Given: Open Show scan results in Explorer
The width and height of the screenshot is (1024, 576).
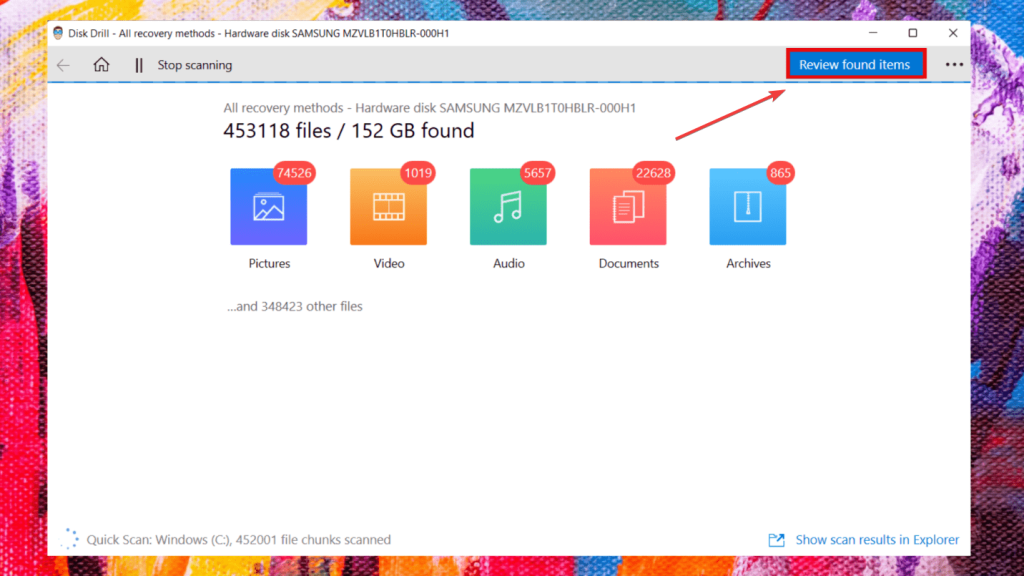Looking at the screenshot, I should [x=877, y=539].
